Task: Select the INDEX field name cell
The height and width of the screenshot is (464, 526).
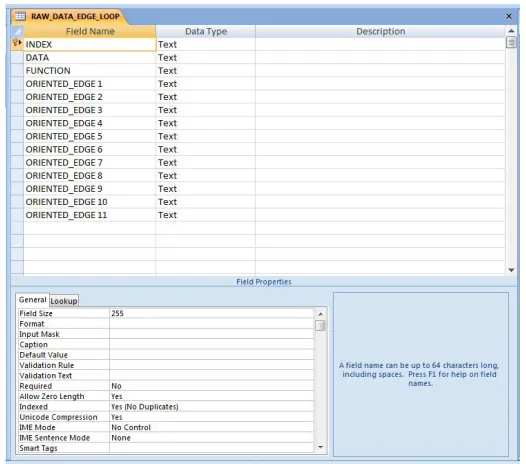Action: 90,44
